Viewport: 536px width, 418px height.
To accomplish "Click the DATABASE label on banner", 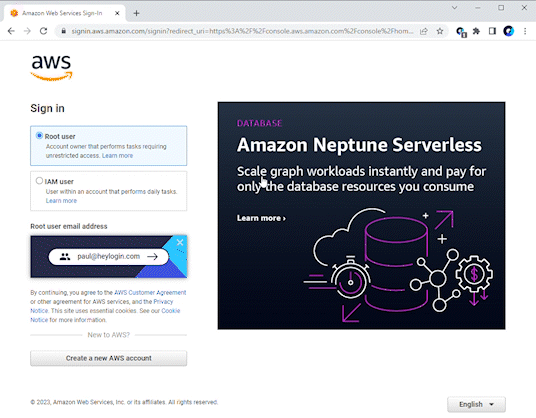I will pyautogui.click(x=259, y=123).
